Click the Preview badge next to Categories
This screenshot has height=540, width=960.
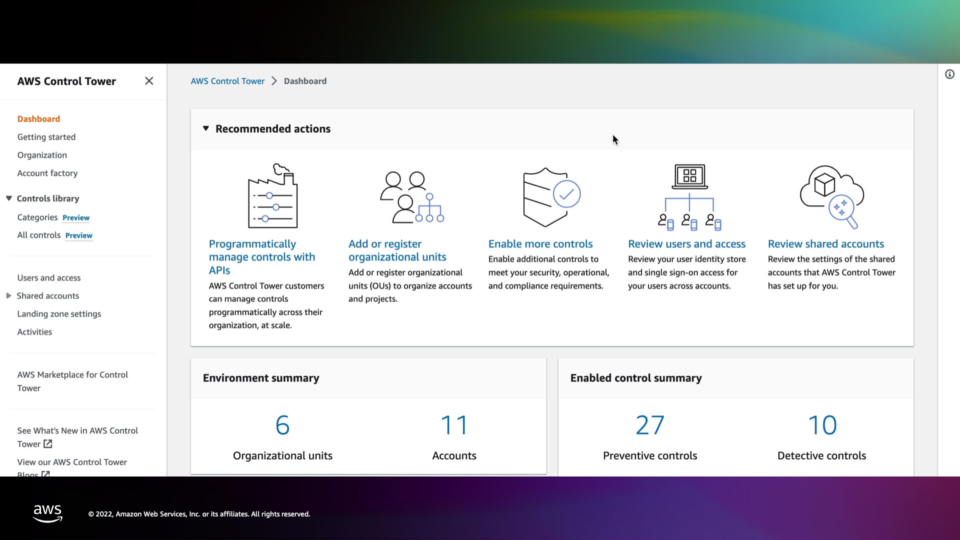click(x=76, y=218)
